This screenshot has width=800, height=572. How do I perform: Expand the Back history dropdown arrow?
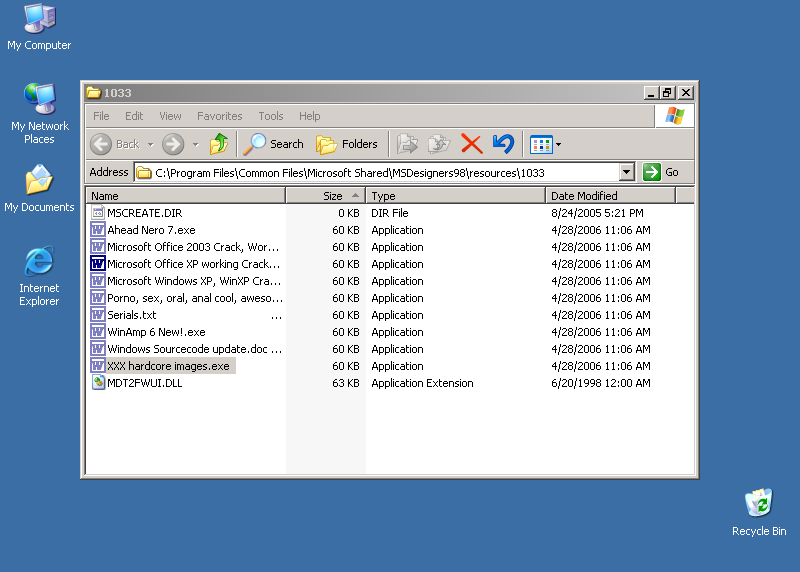[151, 145]
